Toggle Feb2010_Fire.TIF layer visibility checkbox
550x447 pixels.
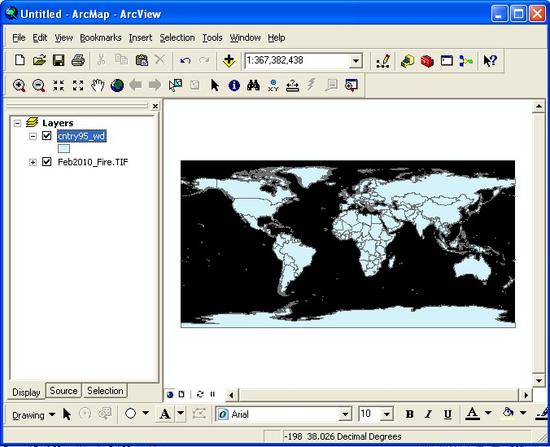click(47, 162)
